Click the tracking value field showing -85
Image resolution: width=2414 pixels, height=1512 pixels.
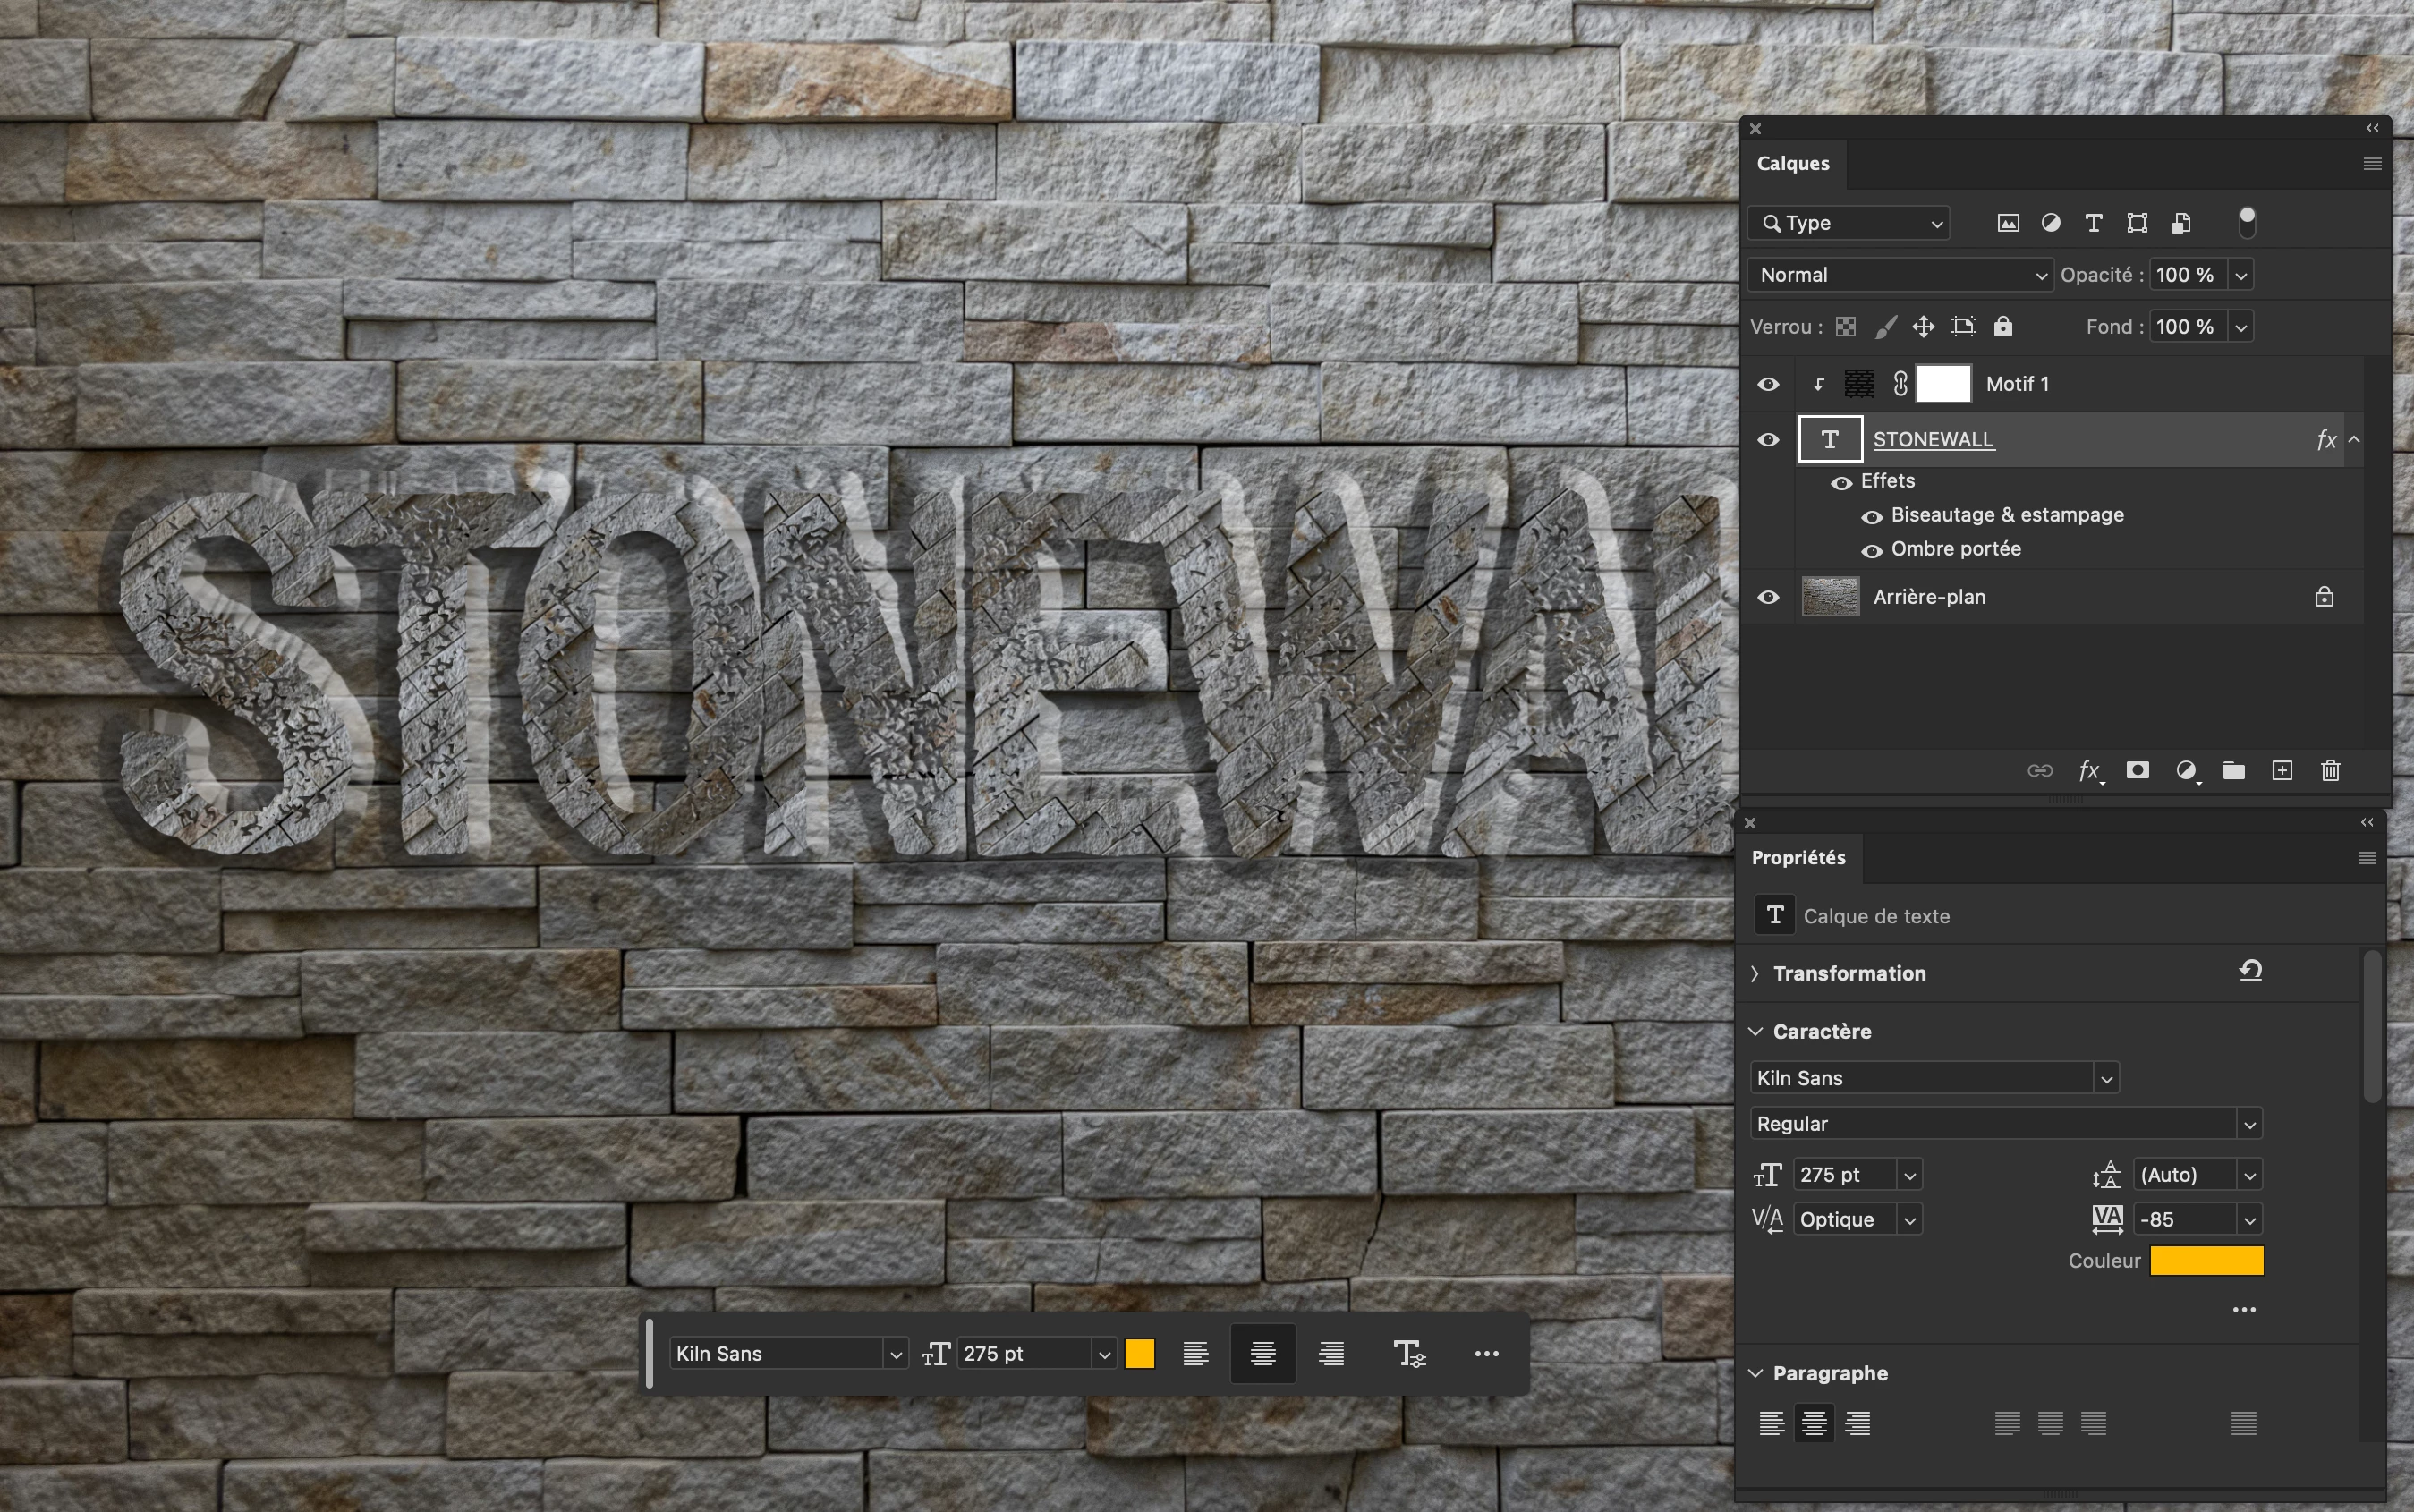2183,1219
